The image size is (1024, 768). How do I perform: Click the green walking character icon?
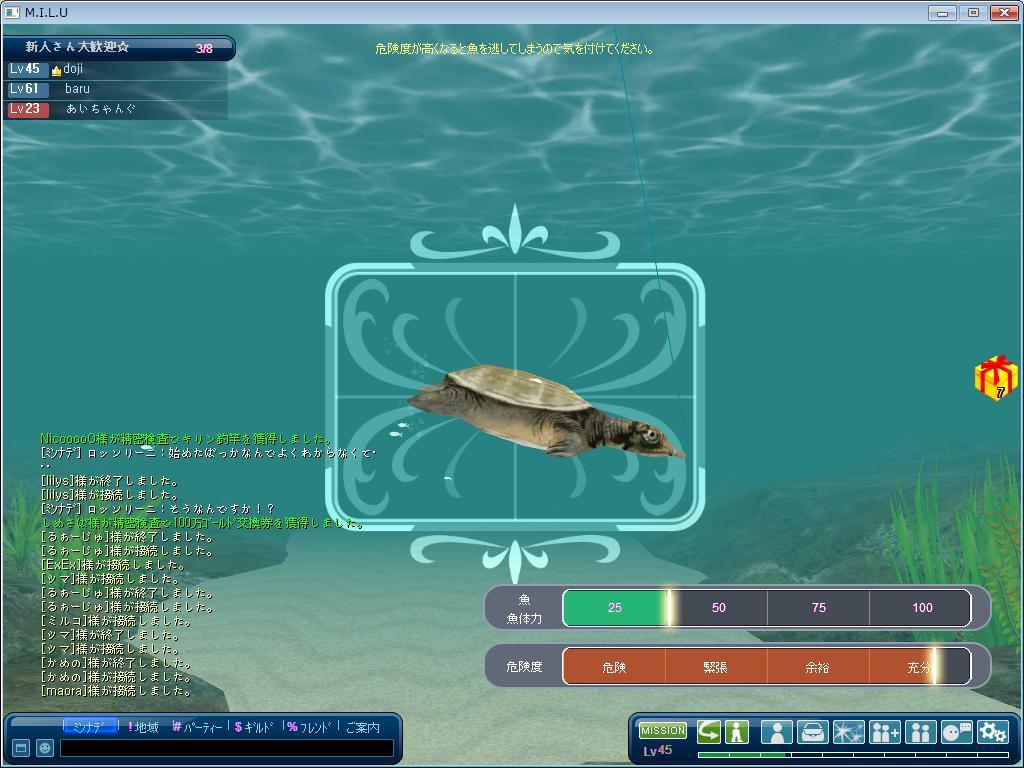click(737, 732)
